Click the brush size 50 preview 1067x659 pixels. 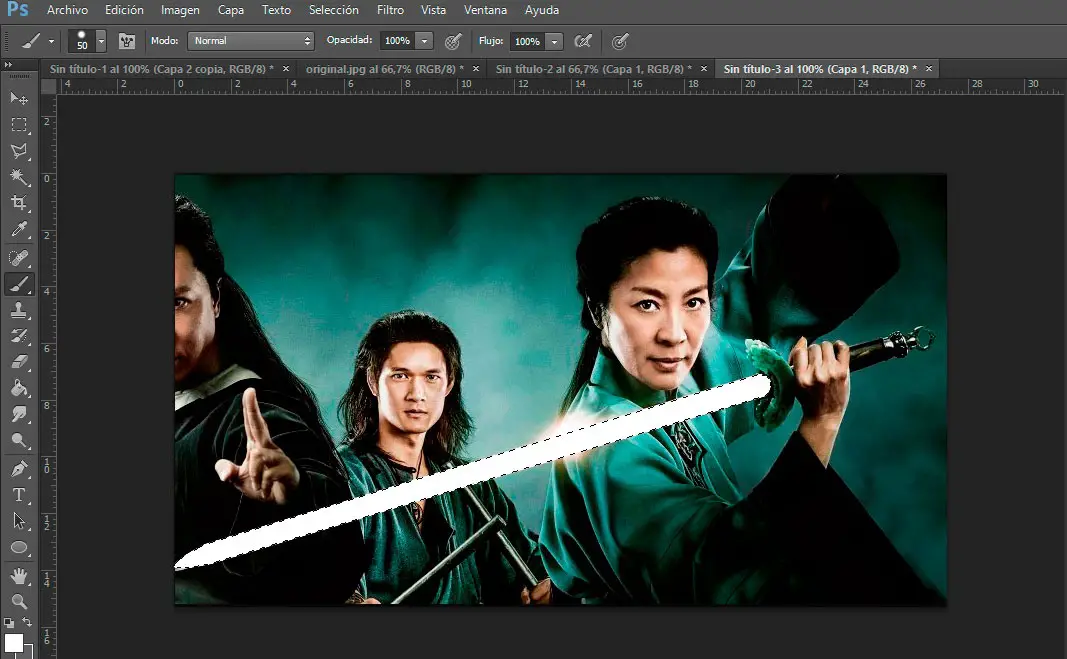coord(82,41)
